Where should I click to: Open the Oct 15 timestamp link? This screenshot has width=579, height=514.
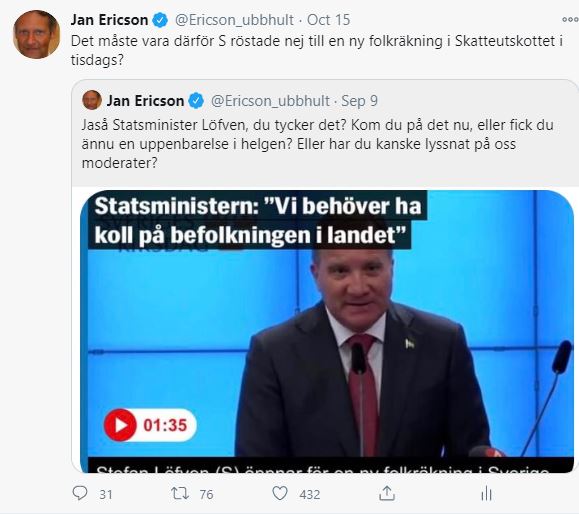point(329,20)
